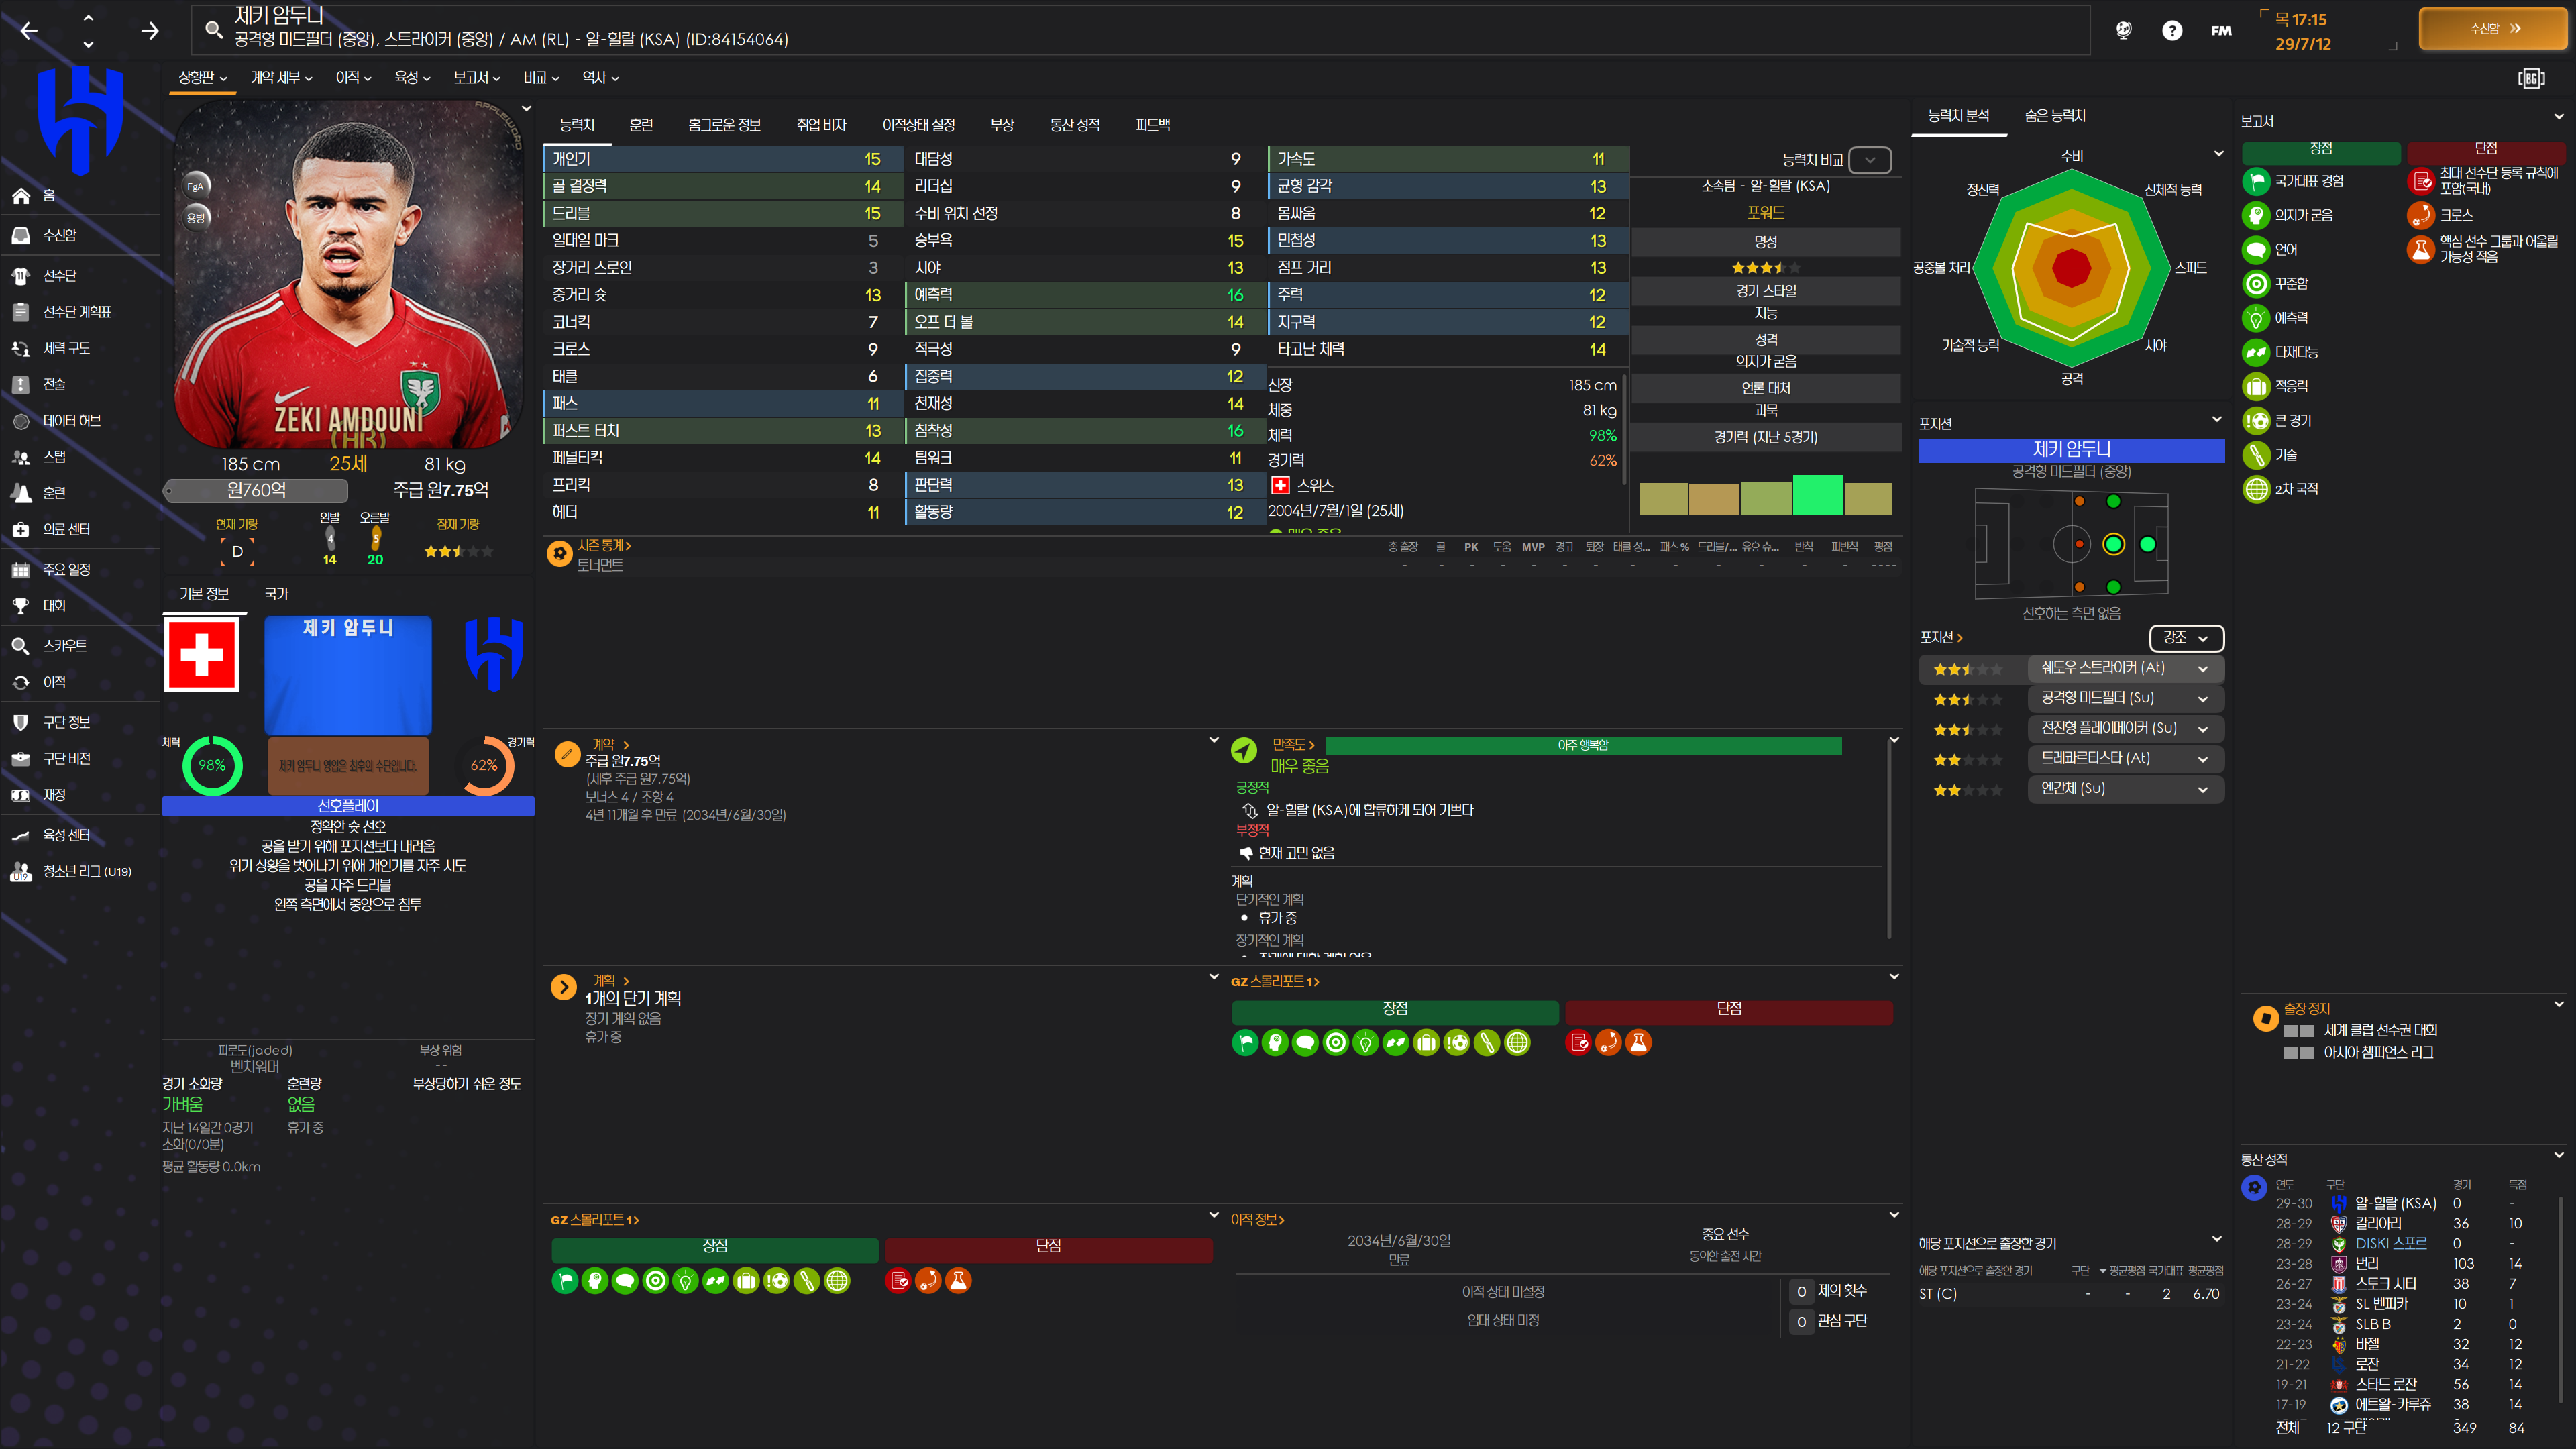The image size is (2576, 1449).
Task: Click the FM logo icon
Action: (2220, 31)
